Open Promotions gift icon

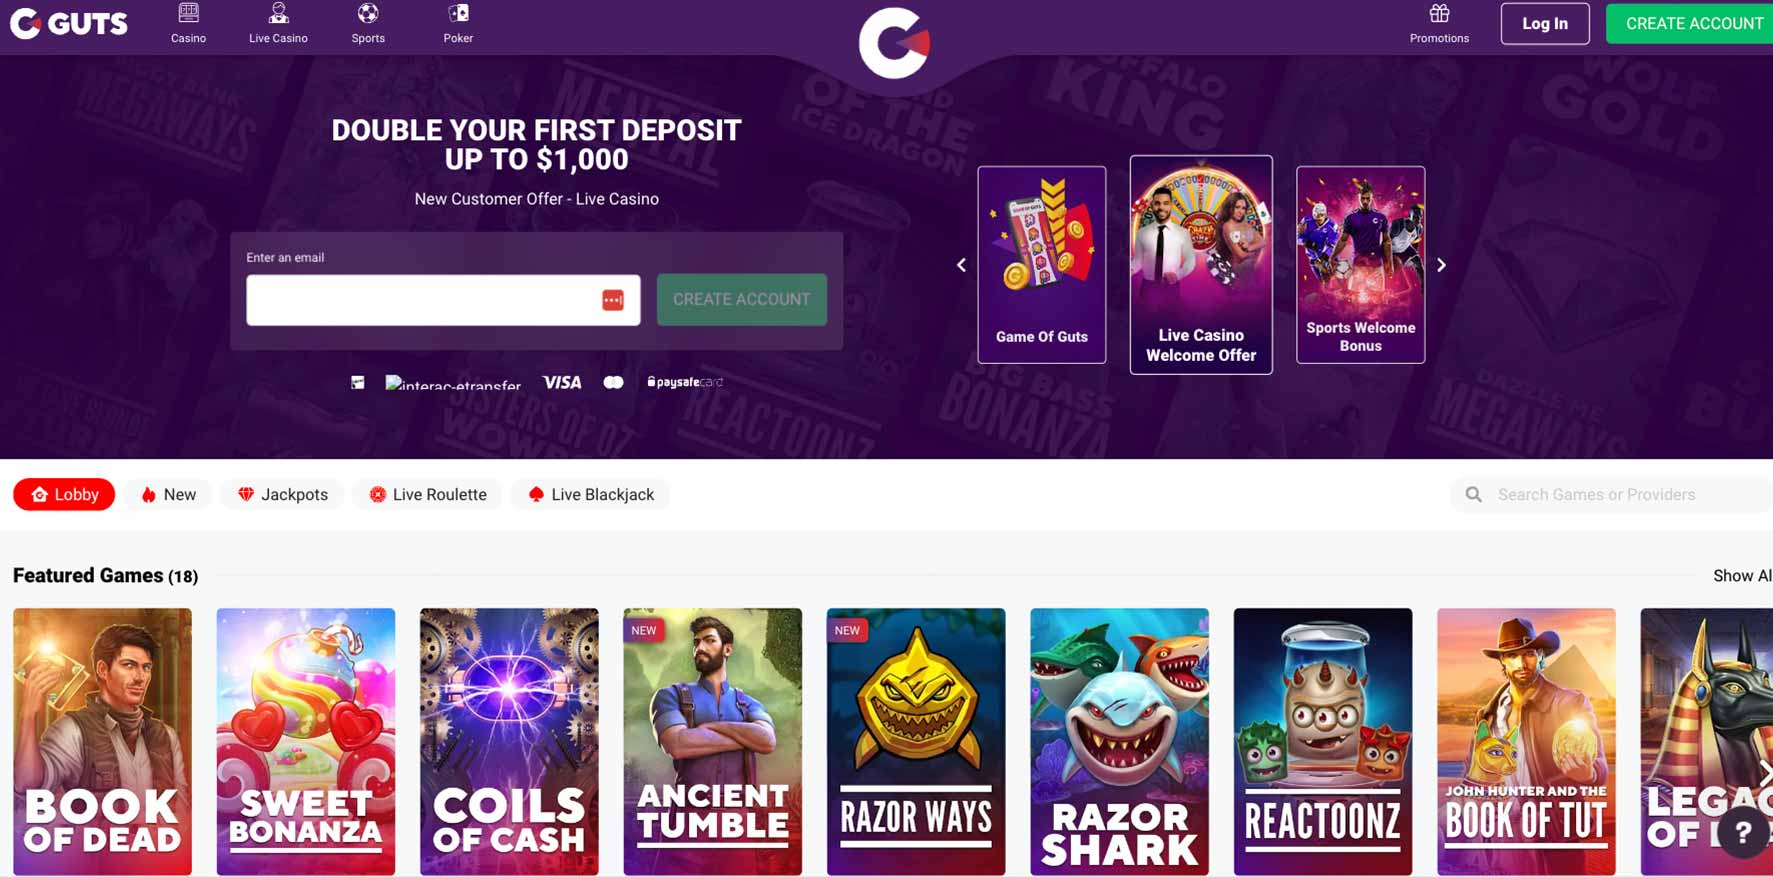1439,13
